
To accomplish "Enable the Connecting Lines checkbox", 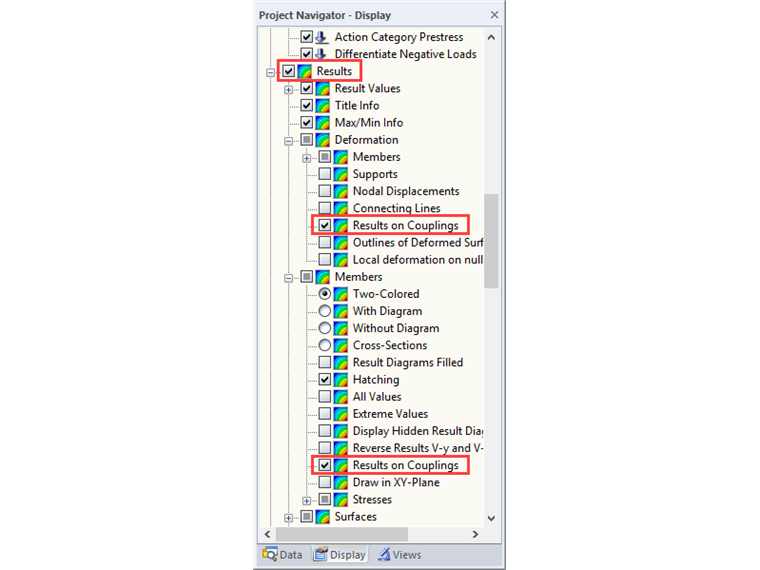I will tap(325, 208).
